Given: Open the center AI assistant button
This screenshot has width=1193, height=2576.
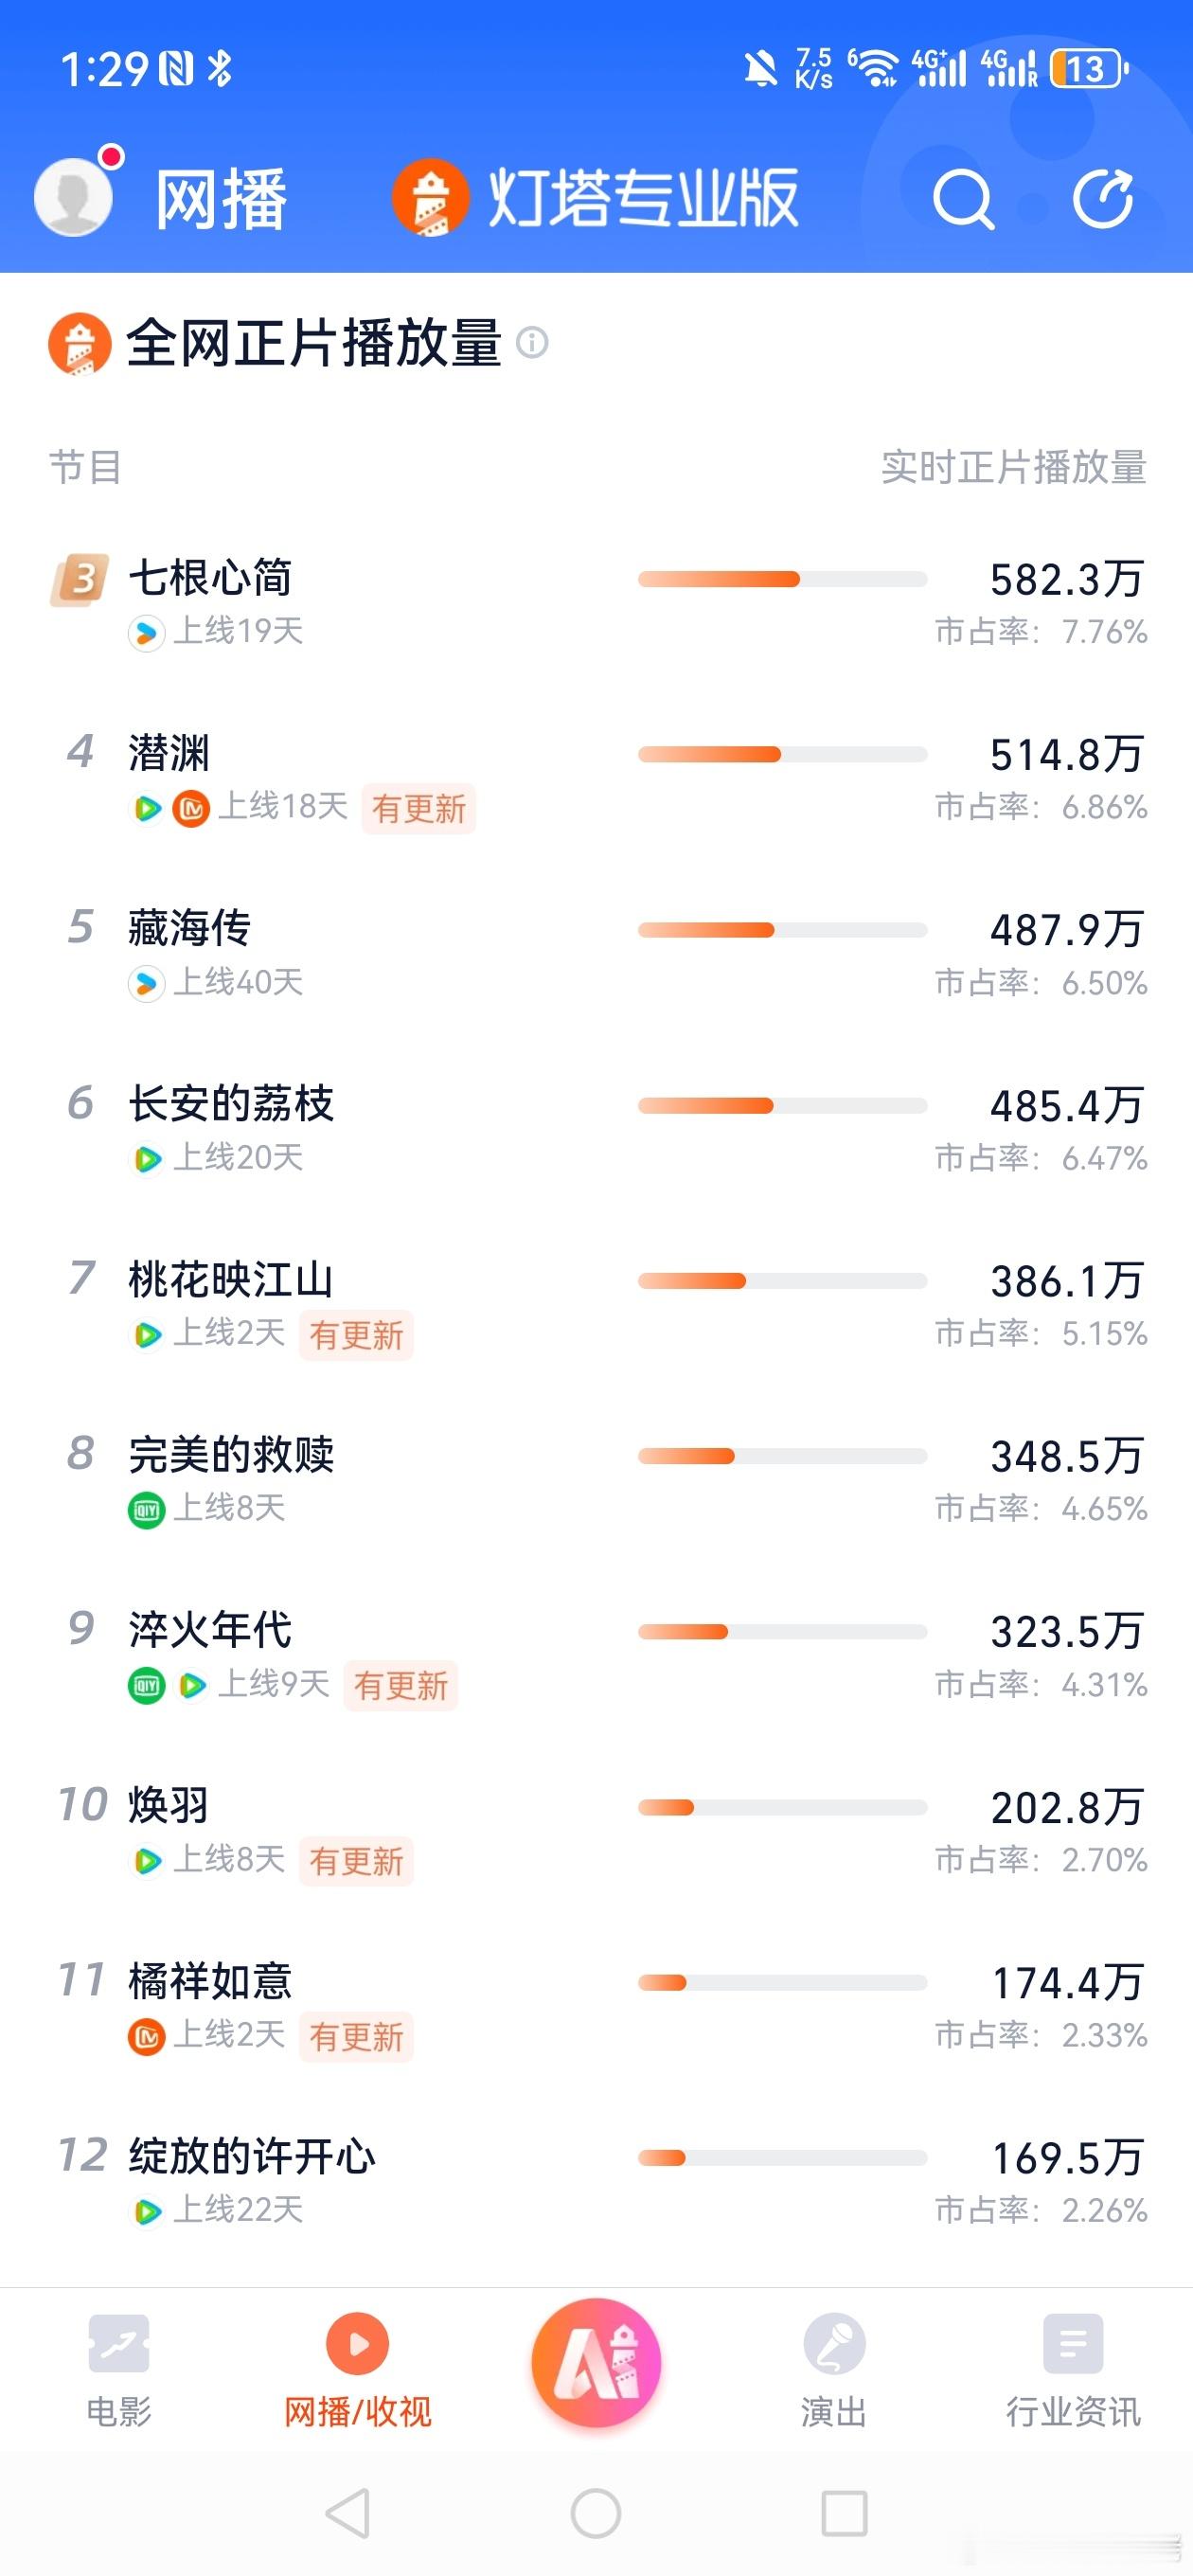Looking at the screenshot, I should point(597,2362).
